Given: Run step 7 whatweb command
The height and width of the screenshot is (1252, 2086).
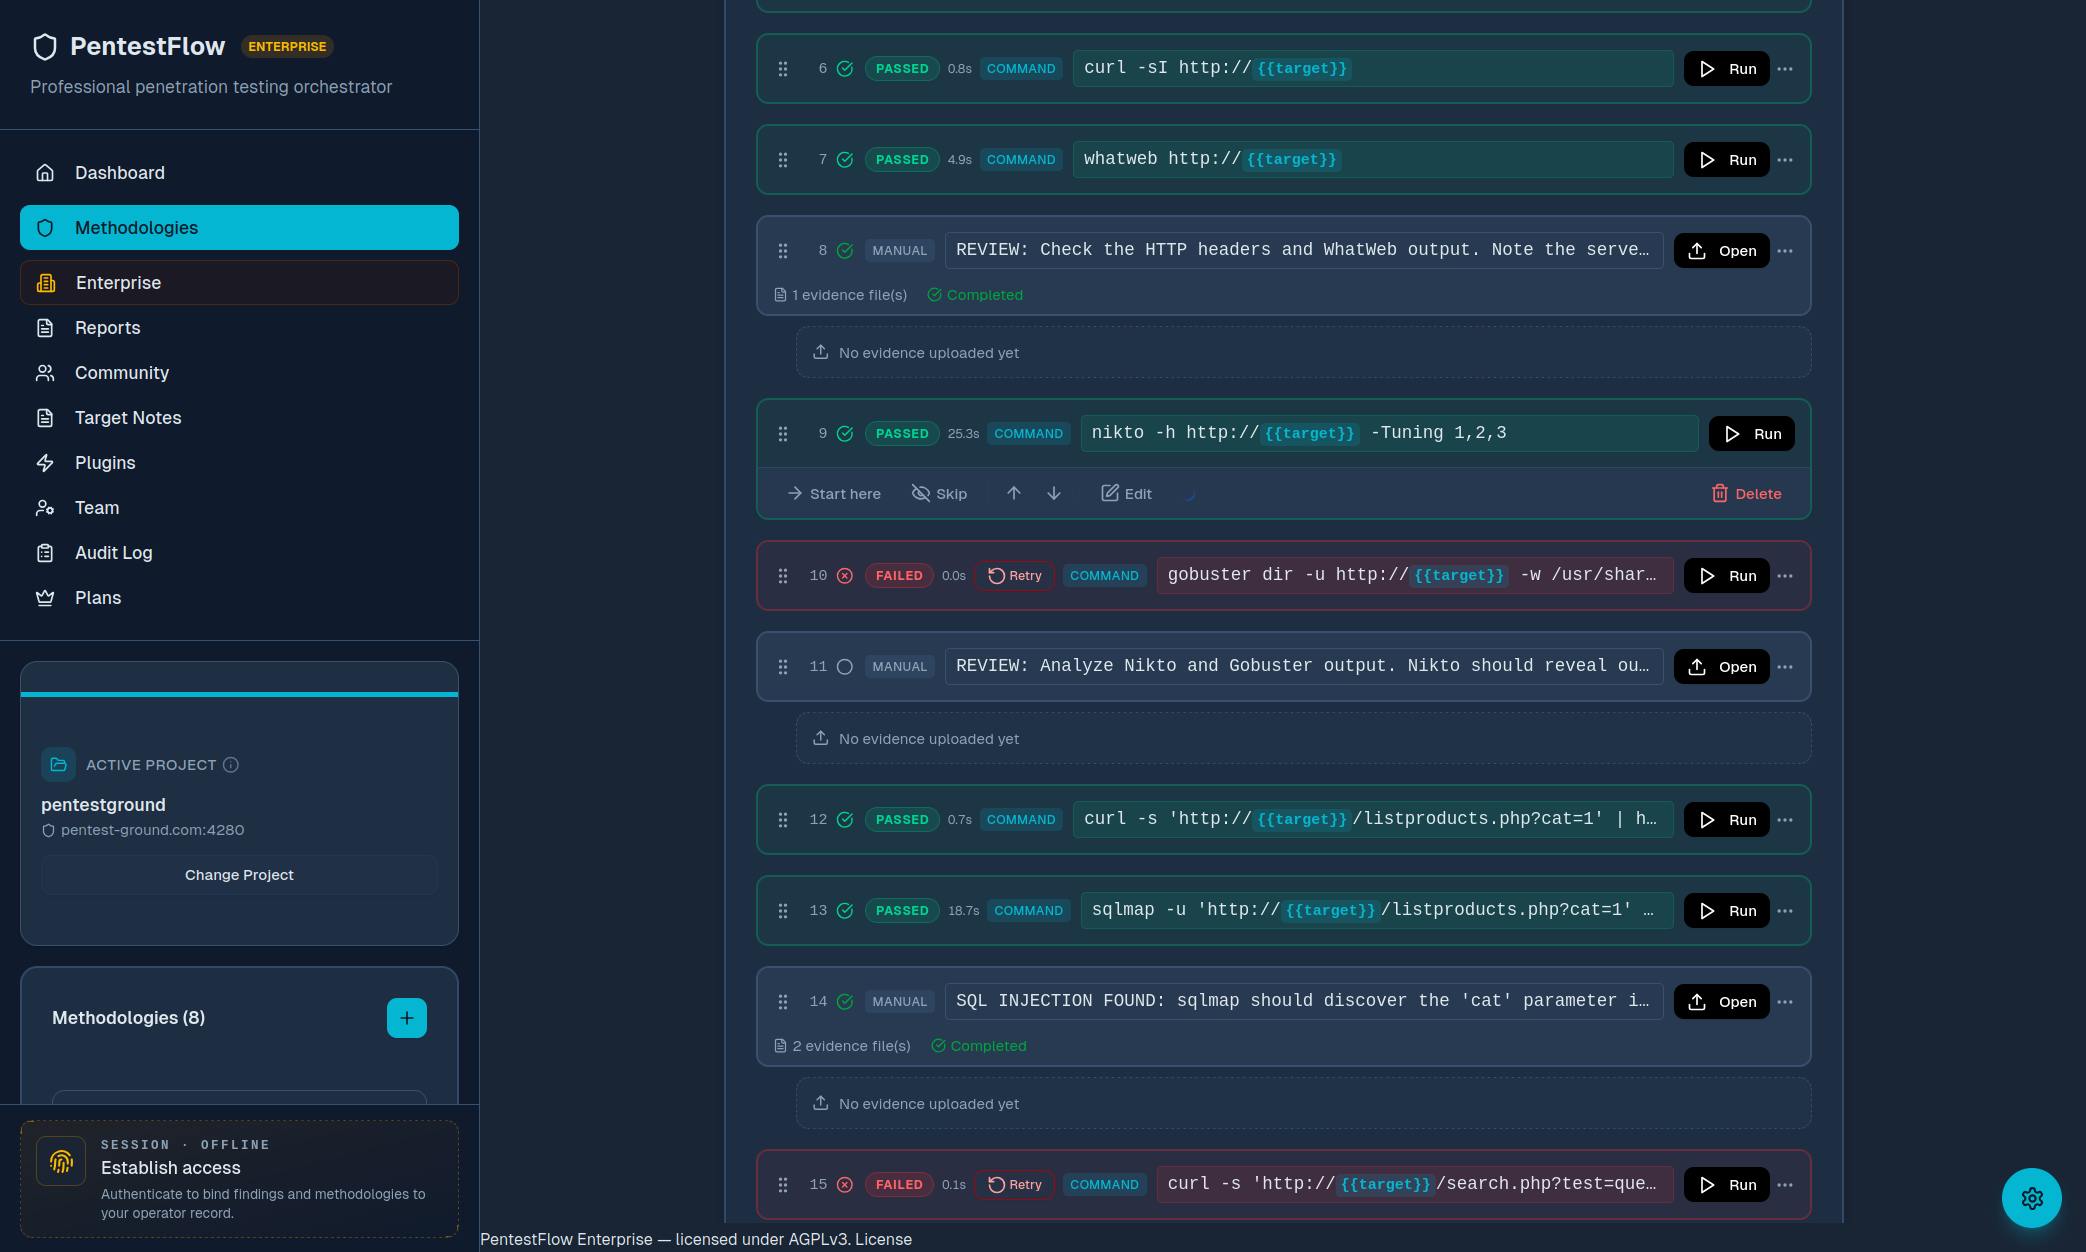Looking at the screenshot, I should click(1727, 160).
